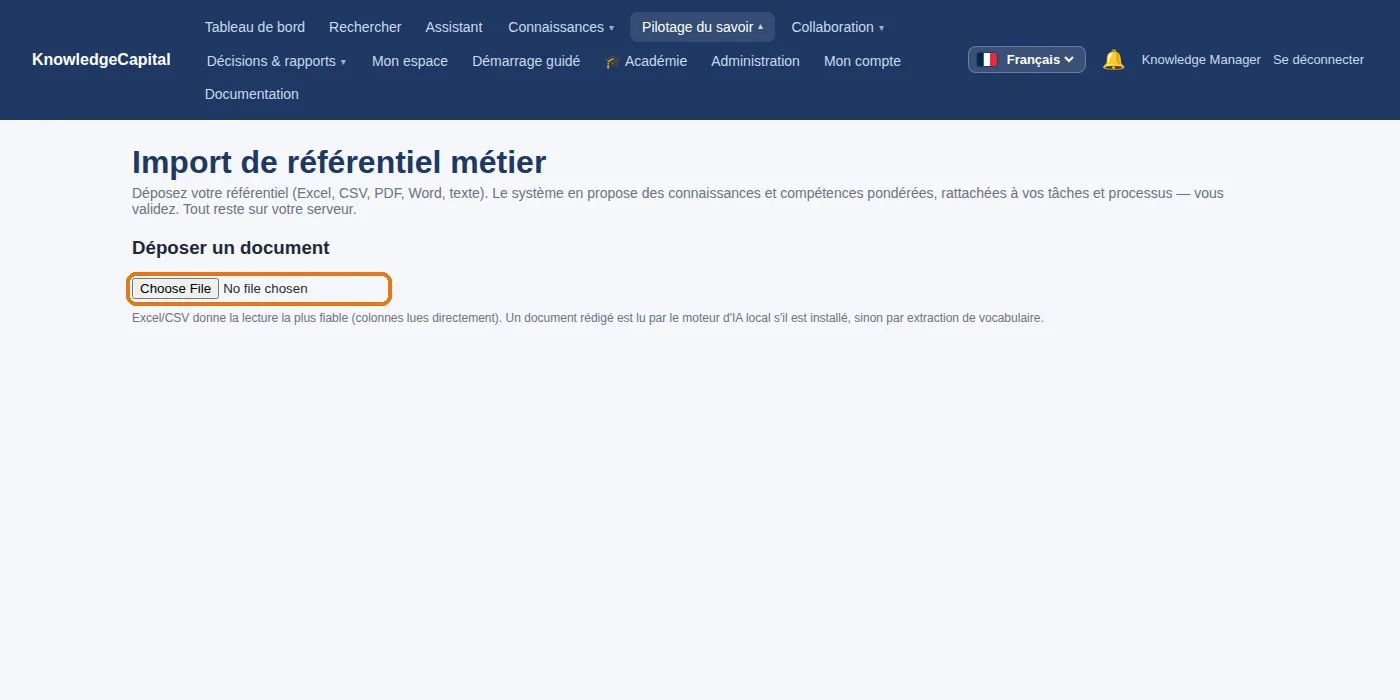Click the 'Import de référentiel métier' heading

pyautogui.click(x=339, y=162)
